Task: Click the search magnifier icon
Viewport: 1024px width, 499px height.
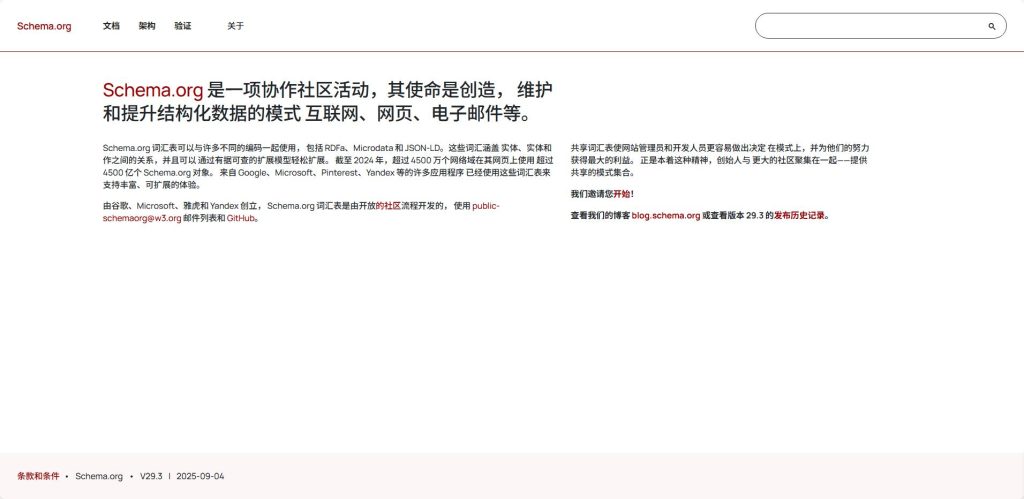Action: pos(991,26)
